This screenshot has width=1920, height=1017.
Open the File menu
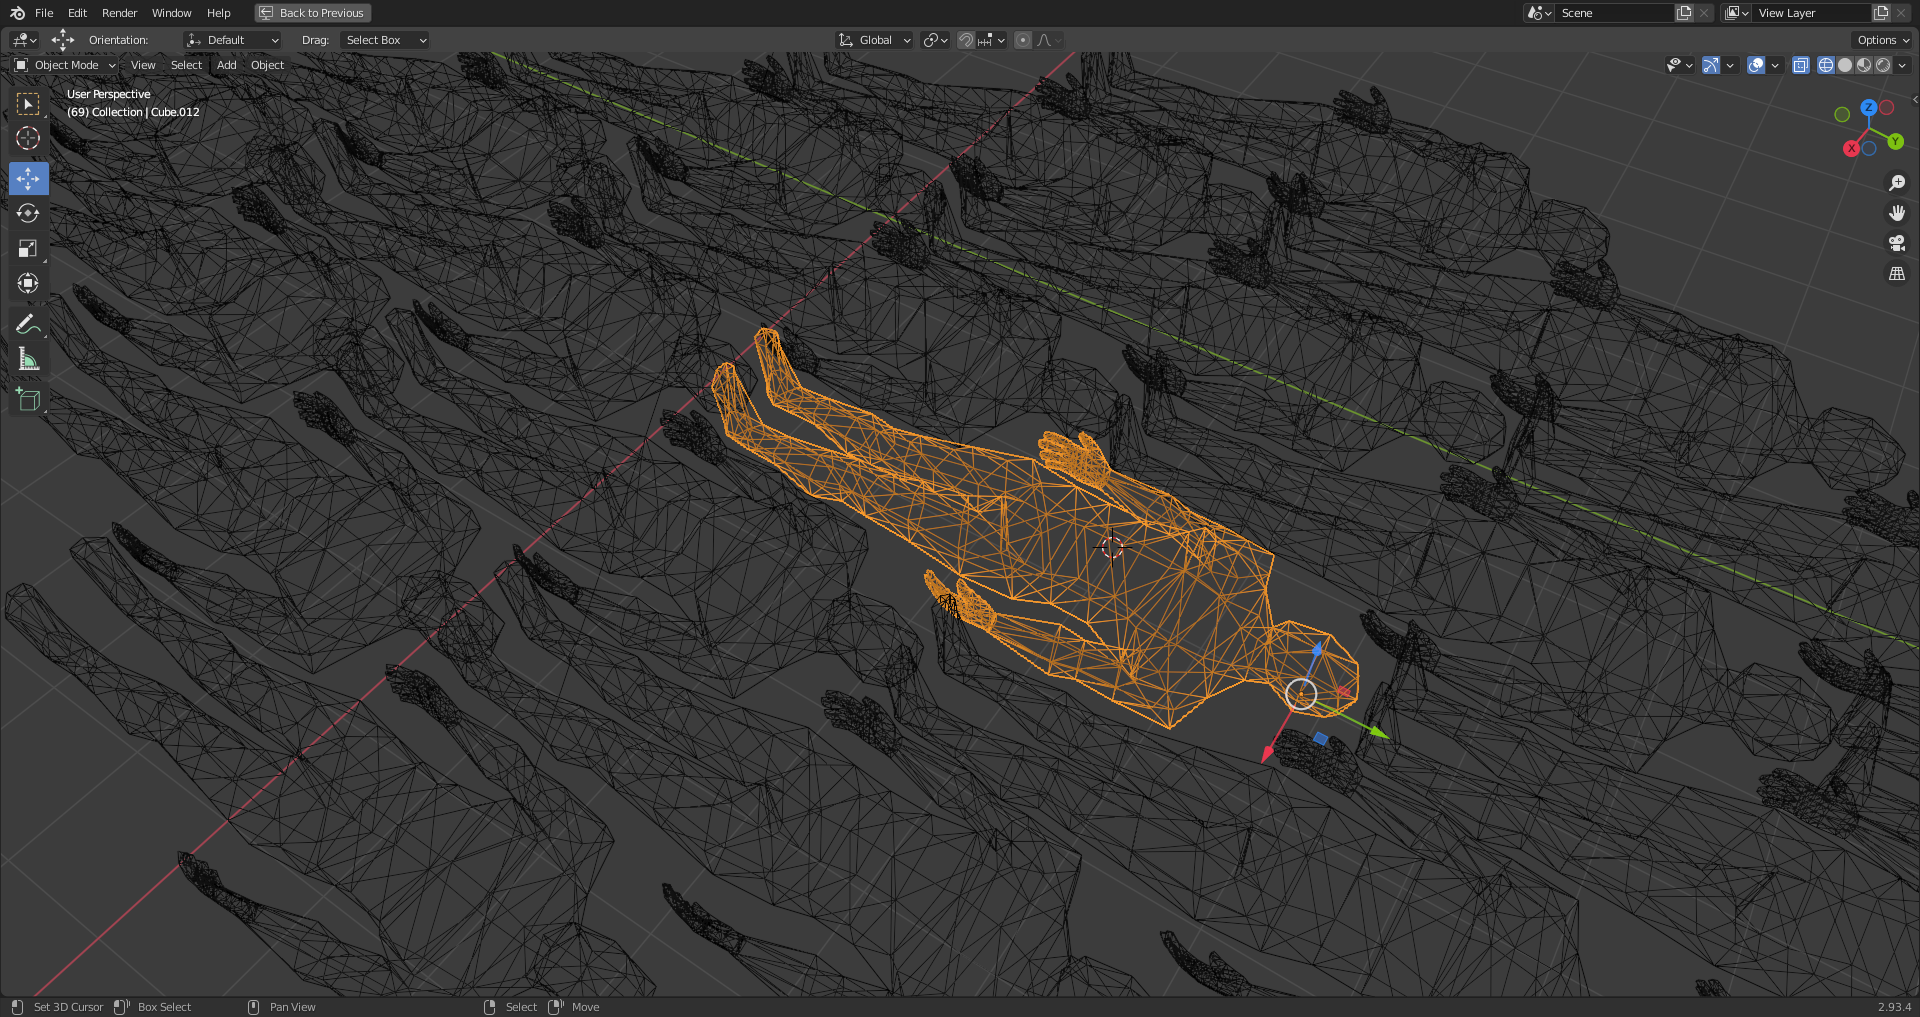point(44,13)
